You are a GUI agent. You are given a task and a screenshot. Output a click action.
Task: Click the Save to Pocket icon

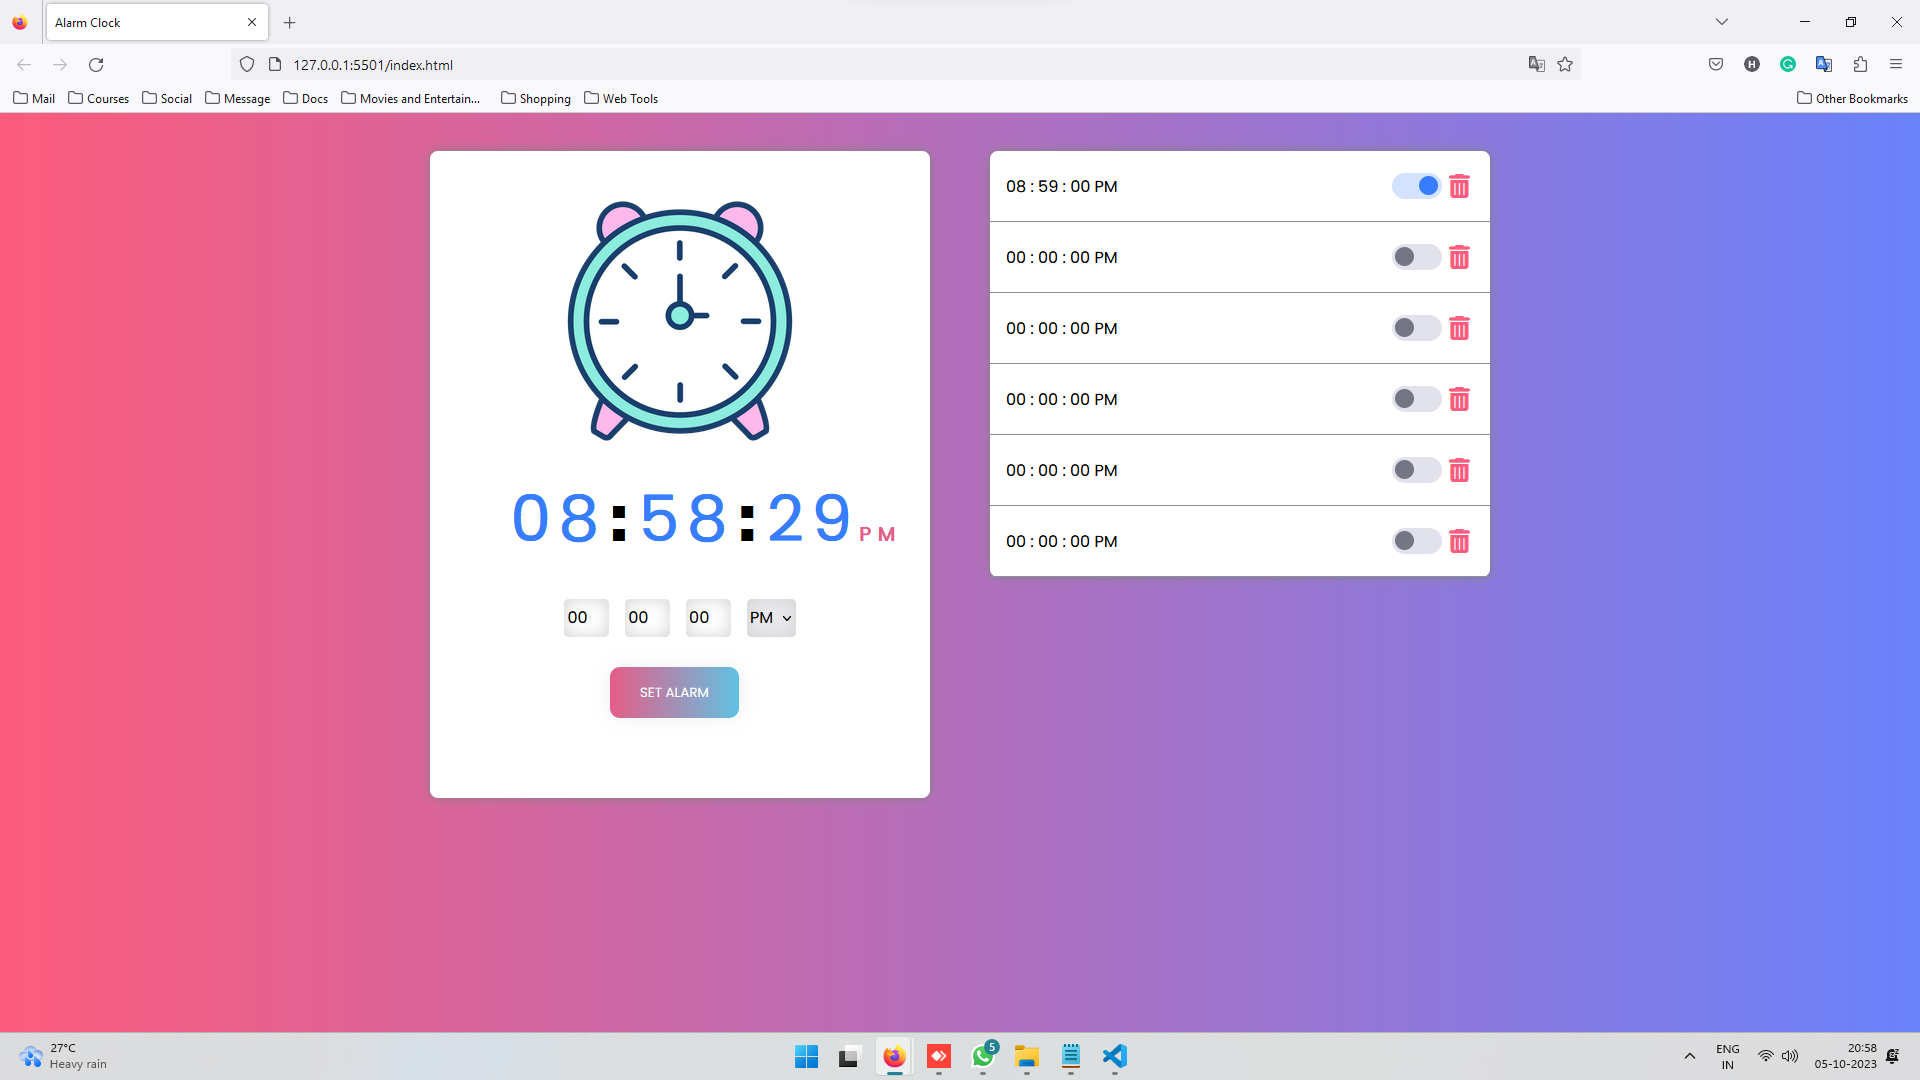[1716, 65]
